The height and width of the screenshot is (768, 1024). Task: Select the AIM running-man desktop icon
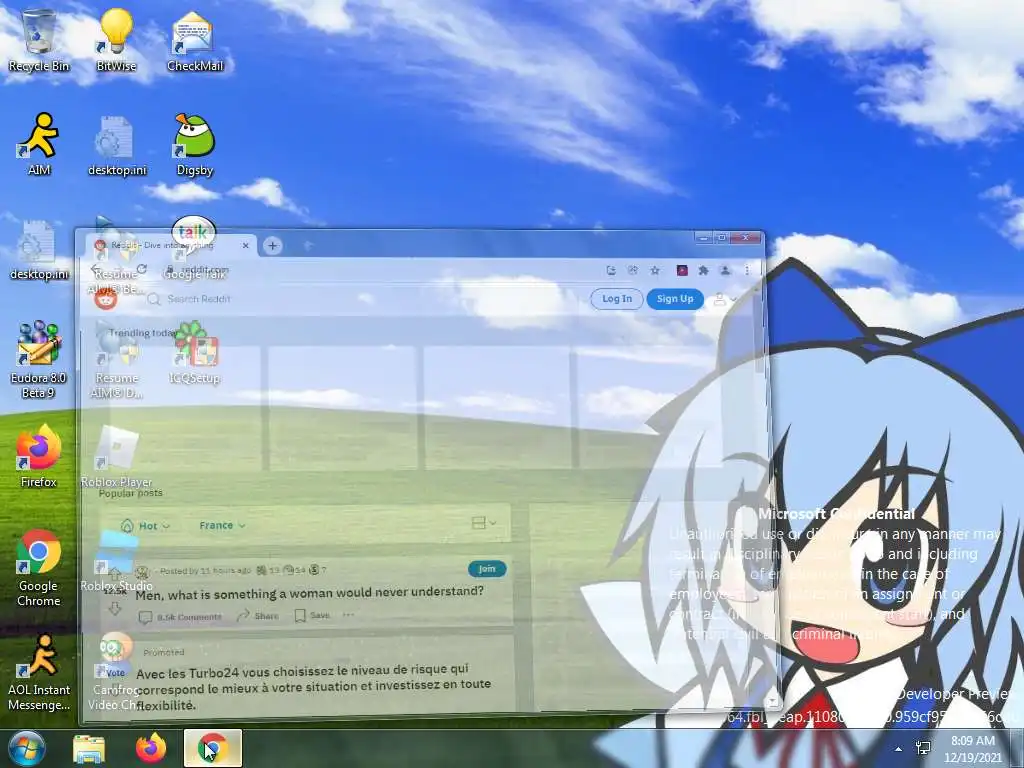pos(39,144)
